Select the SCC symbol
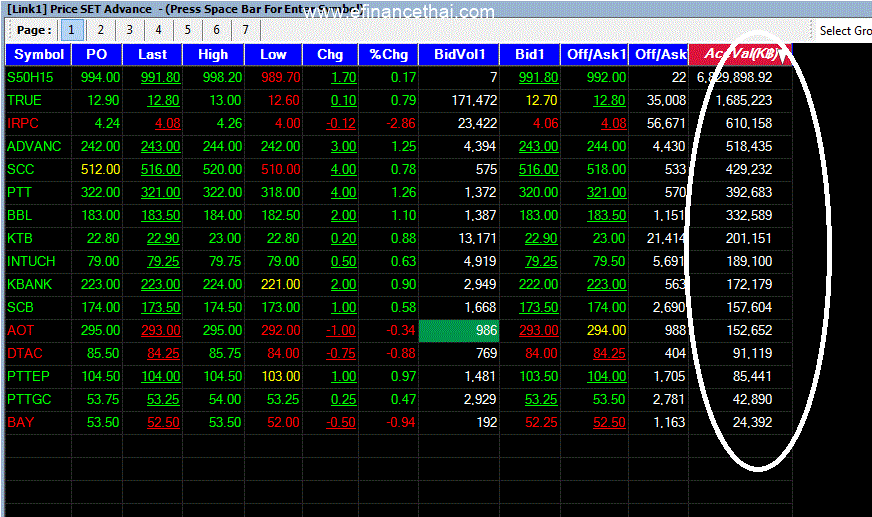The height and width of the screenshot is (517, 872). [x=21, y=169]
